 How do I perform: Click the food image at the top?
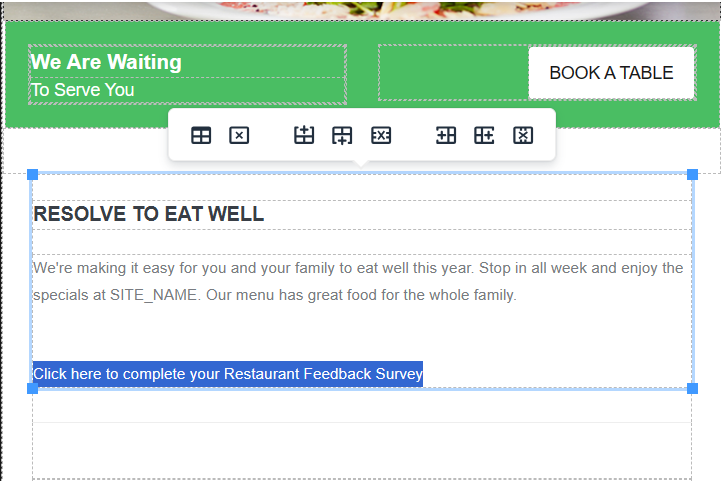(x=360, y=10)
